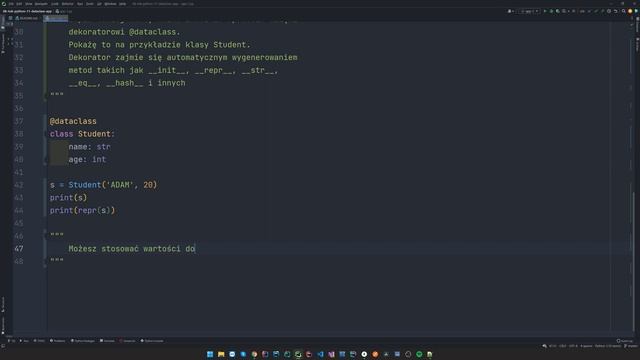Open Search Everywhere magnifier icon

624,11
